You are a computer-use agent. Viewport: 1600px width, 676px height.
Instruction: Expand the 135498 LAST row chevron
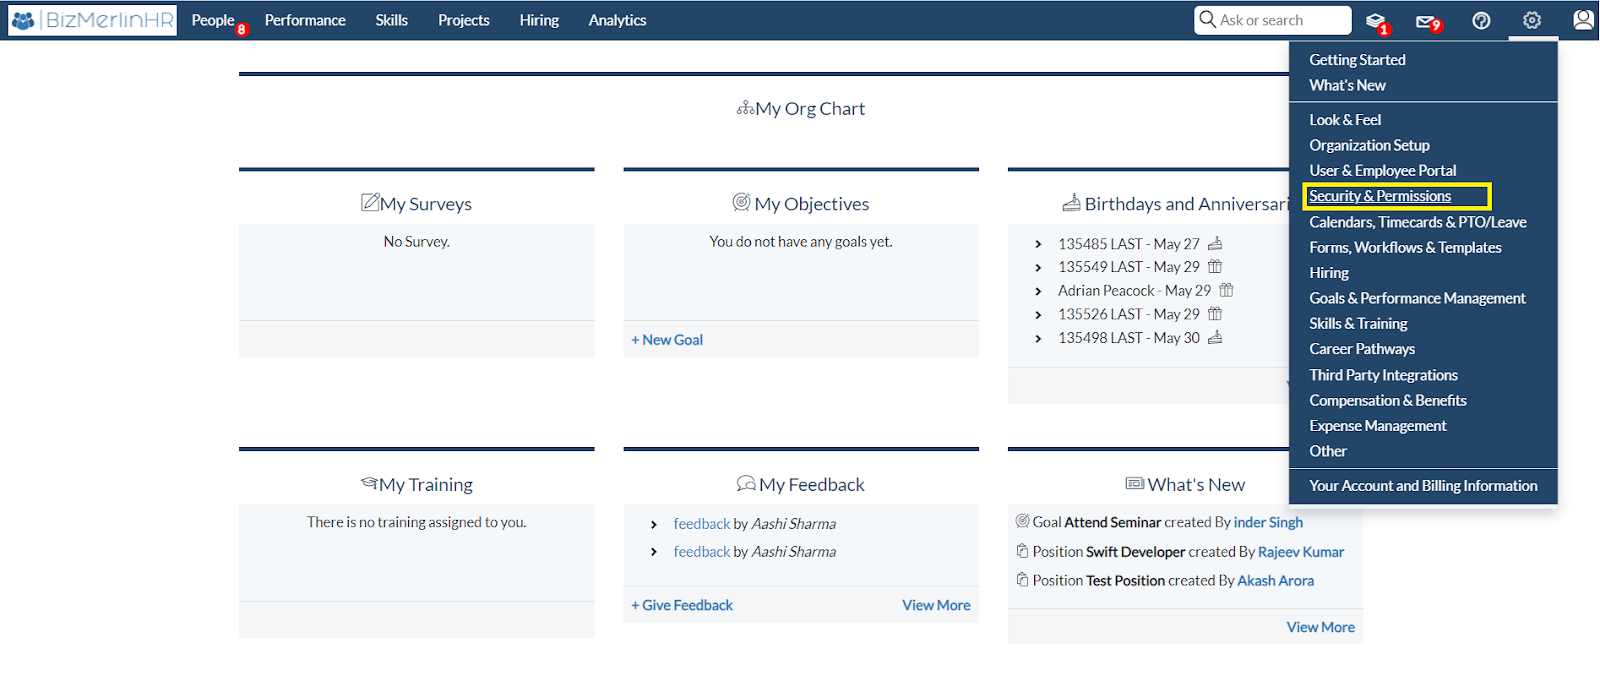point(1038,338)
